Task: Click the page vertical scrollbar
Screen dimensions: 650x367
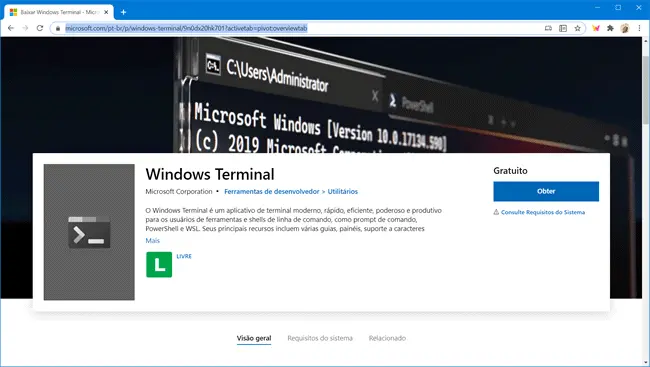Action: coord(645,89)
